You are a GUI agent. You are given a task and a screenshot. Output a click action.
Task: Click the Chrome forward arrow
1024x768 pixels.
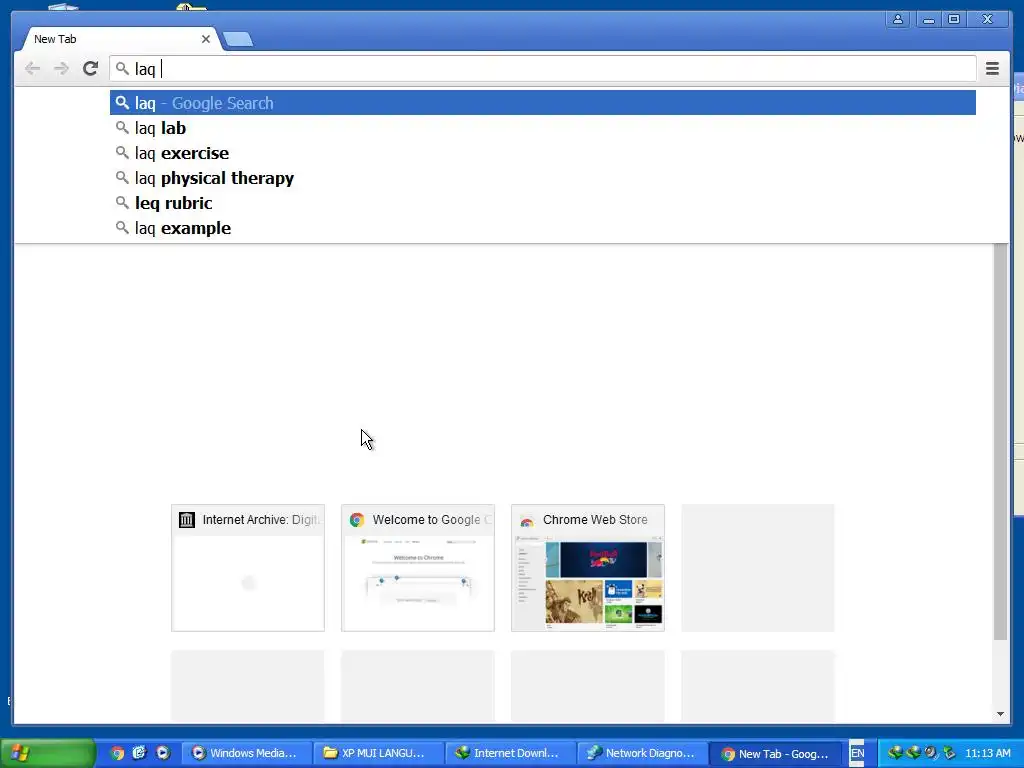61,69
